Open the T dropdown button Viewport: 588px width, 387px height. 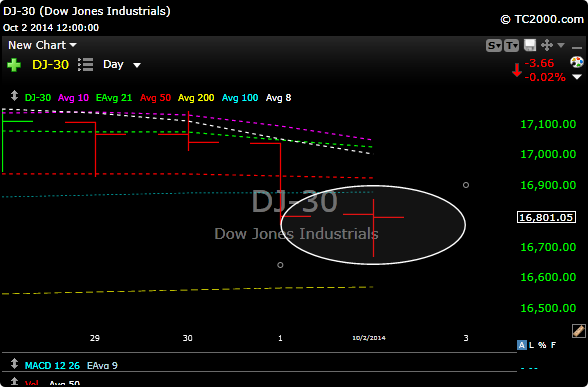click(512, 46)
